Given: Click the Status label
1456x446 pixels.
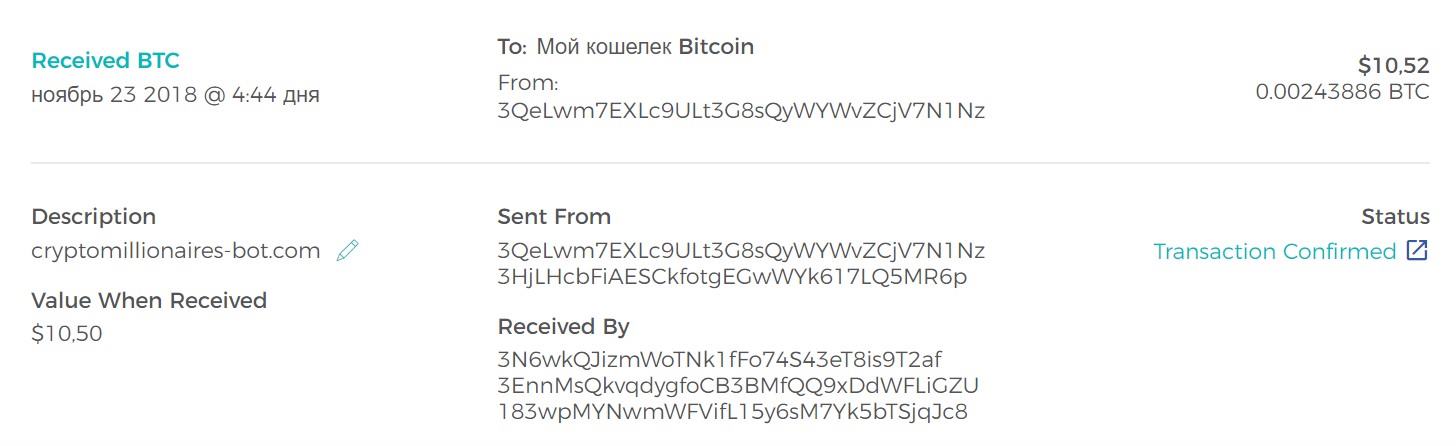Looking at the screenshot, I should (x=1395, y=217).
